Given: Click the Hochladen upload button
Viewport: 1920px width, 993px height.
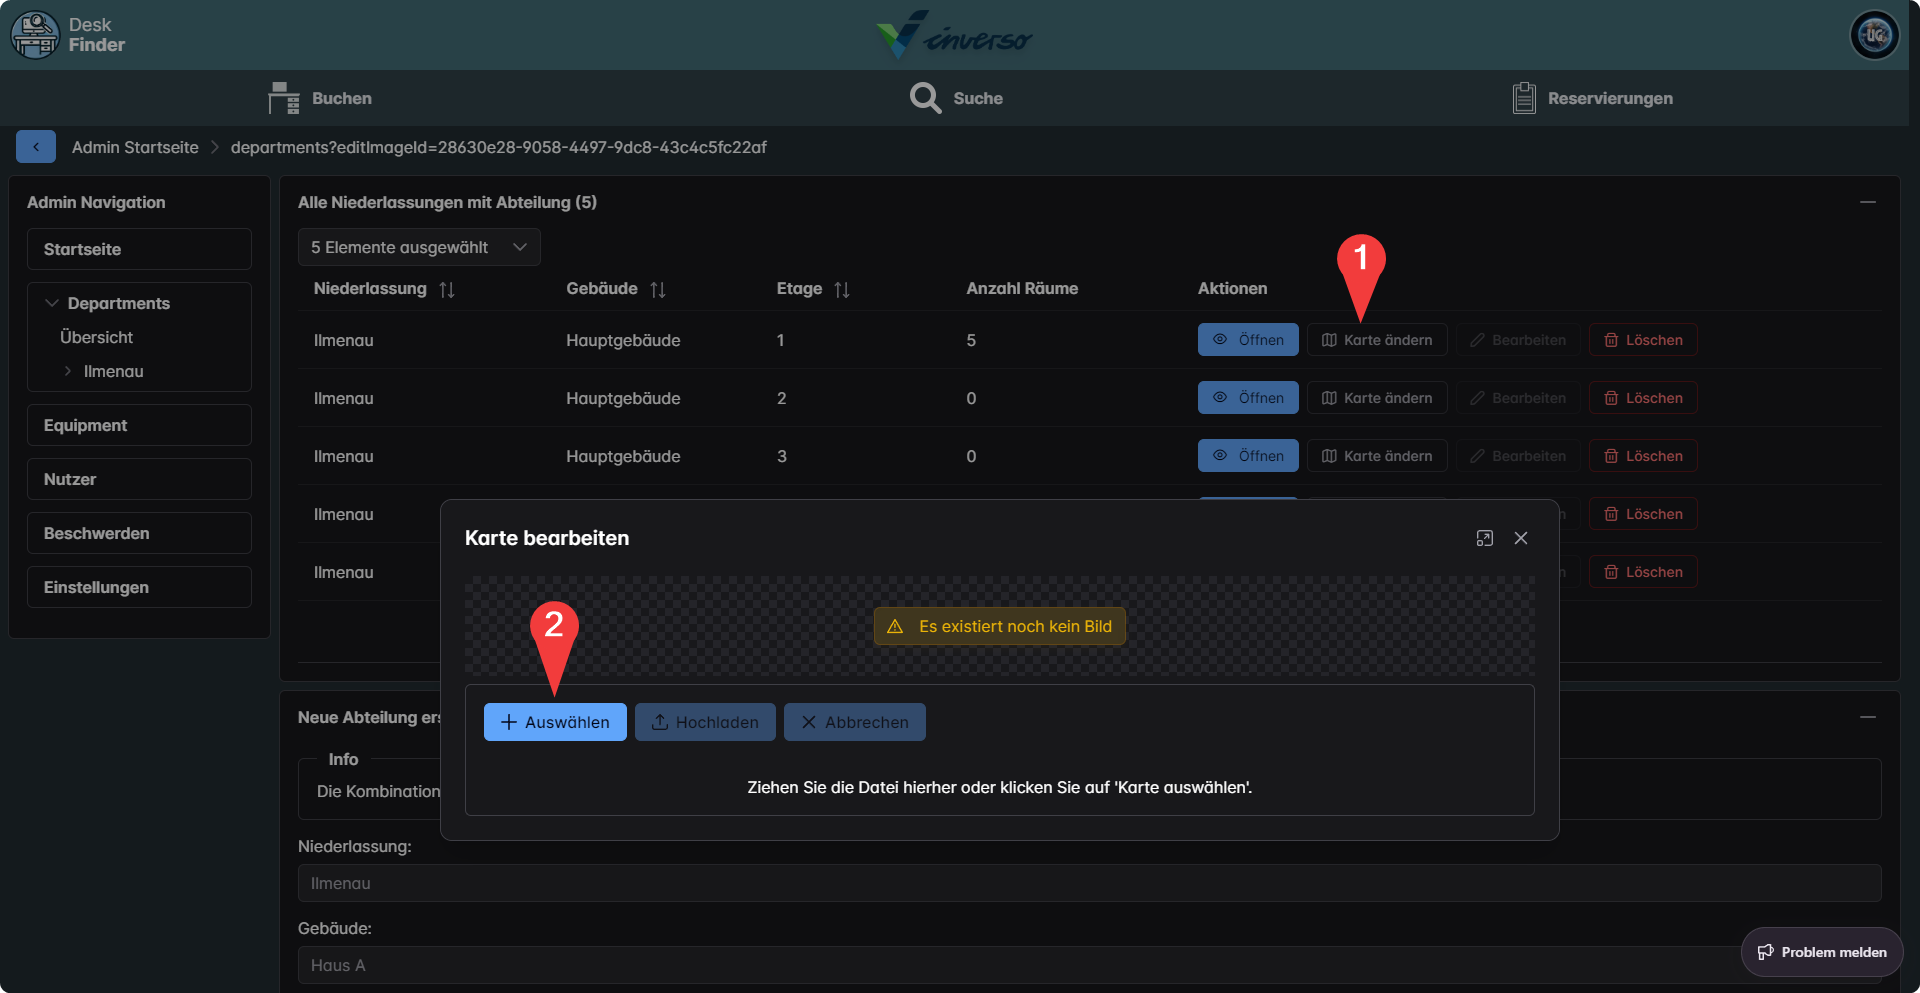Looking at the screenshot, I should (x=705, y=722).
